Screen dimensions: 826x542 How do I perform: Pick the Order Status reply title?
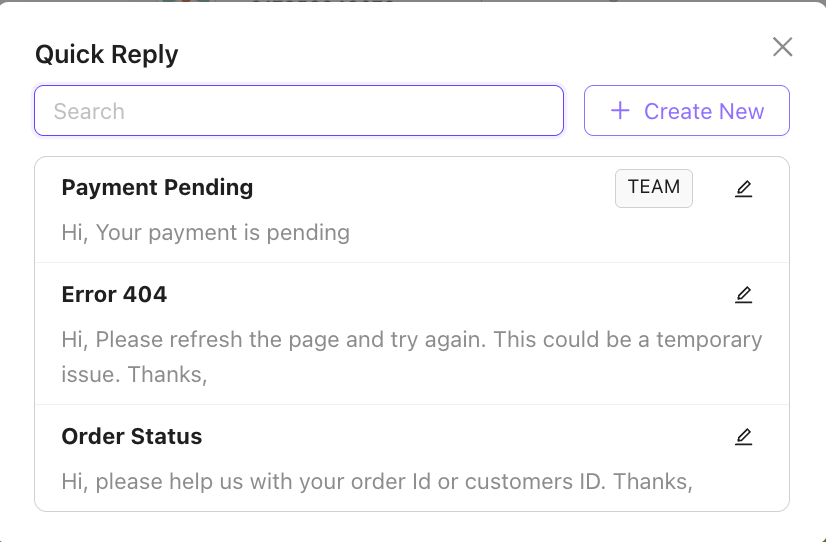[x=132, y=437]
